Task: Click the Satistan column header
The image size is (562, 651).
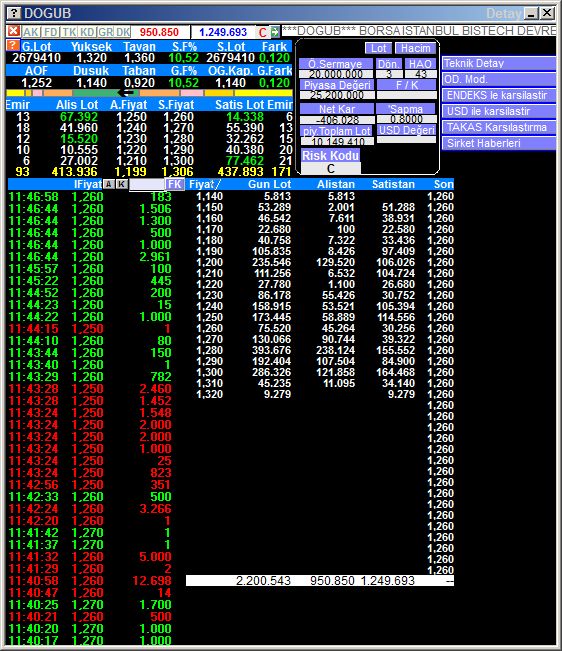Action: pos(393,184)
